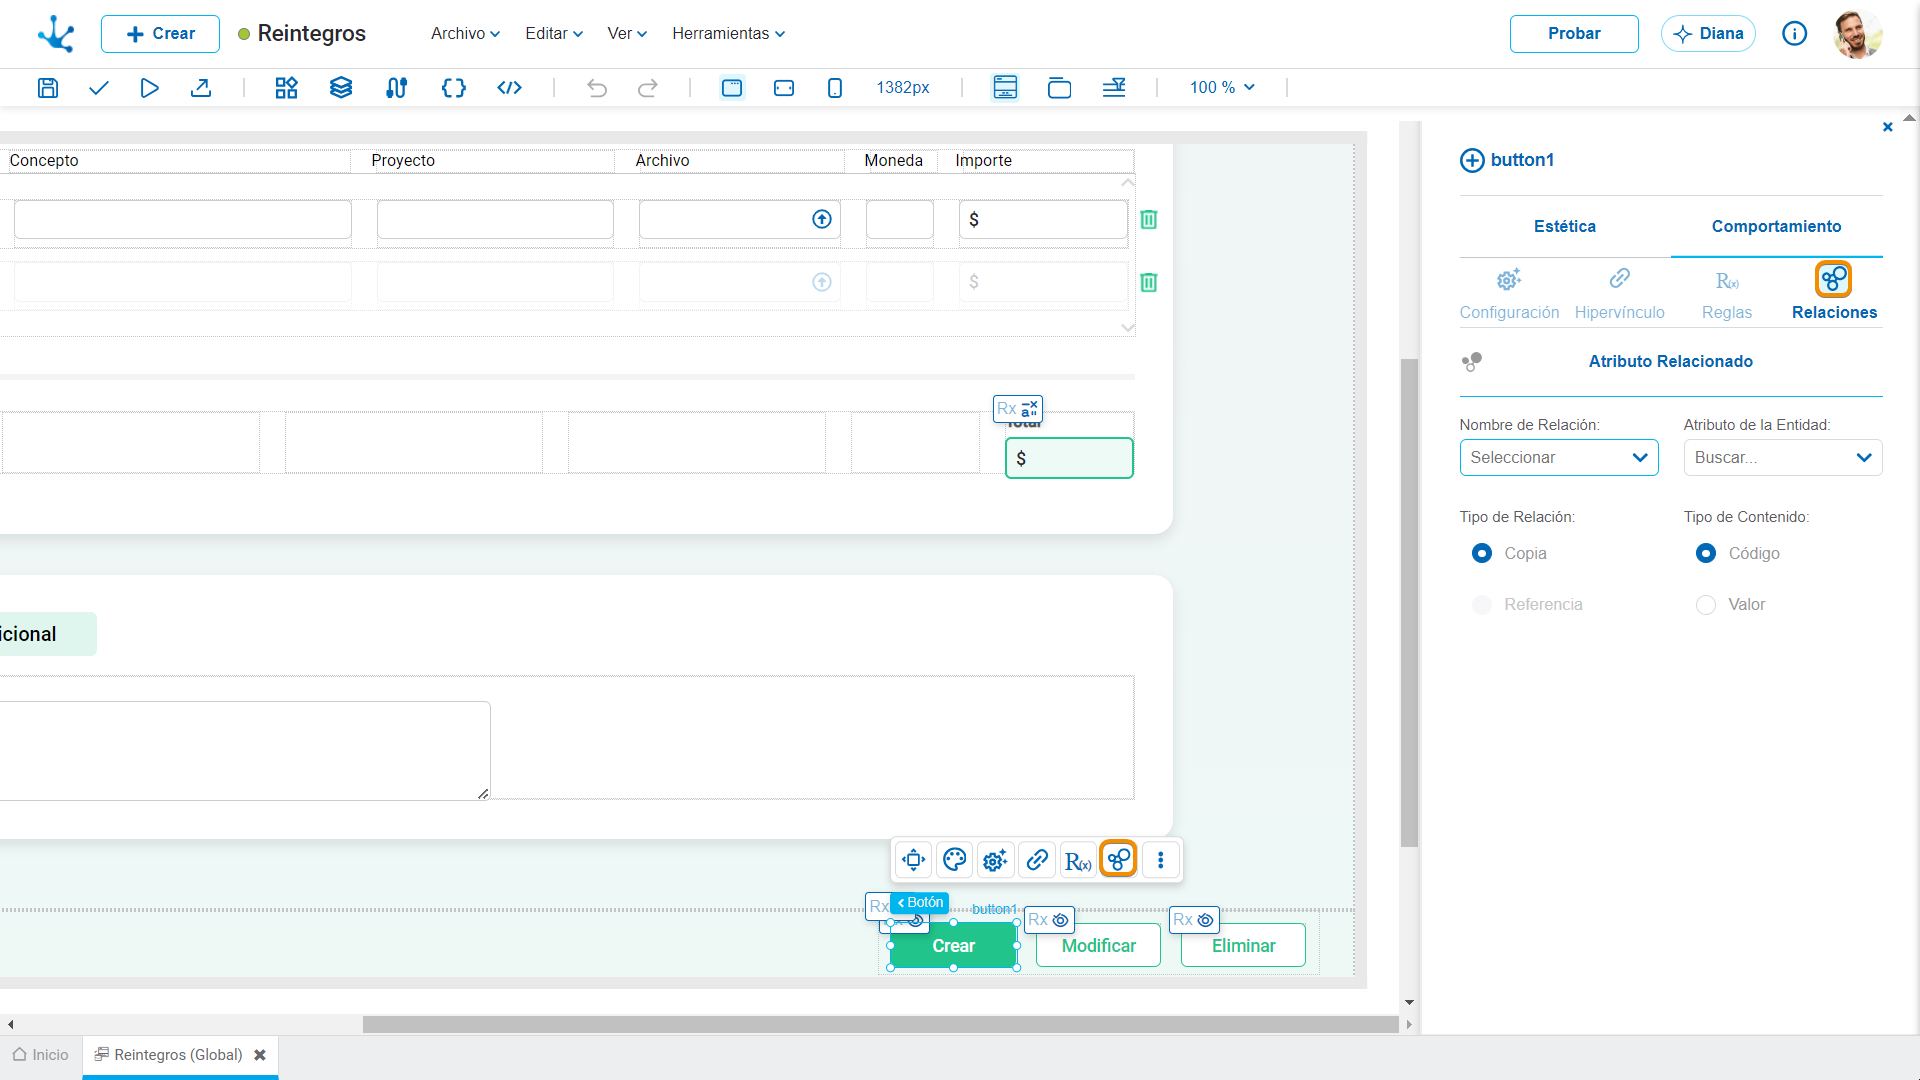Click the Probar button
1920x1080 pixels.
(1574, 34)
